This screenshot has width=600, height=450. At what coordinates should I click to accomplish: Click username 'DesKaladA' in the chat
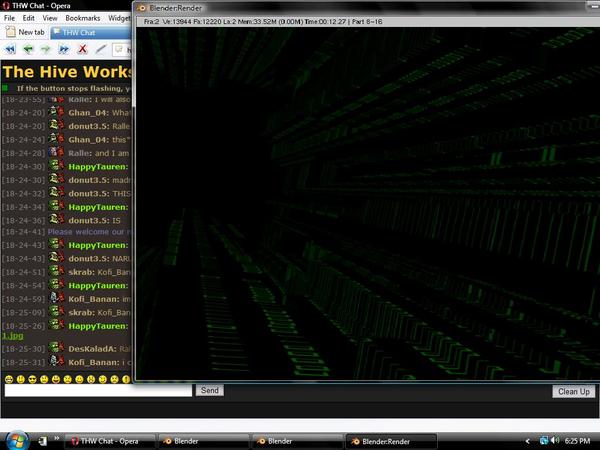point(92,349)
